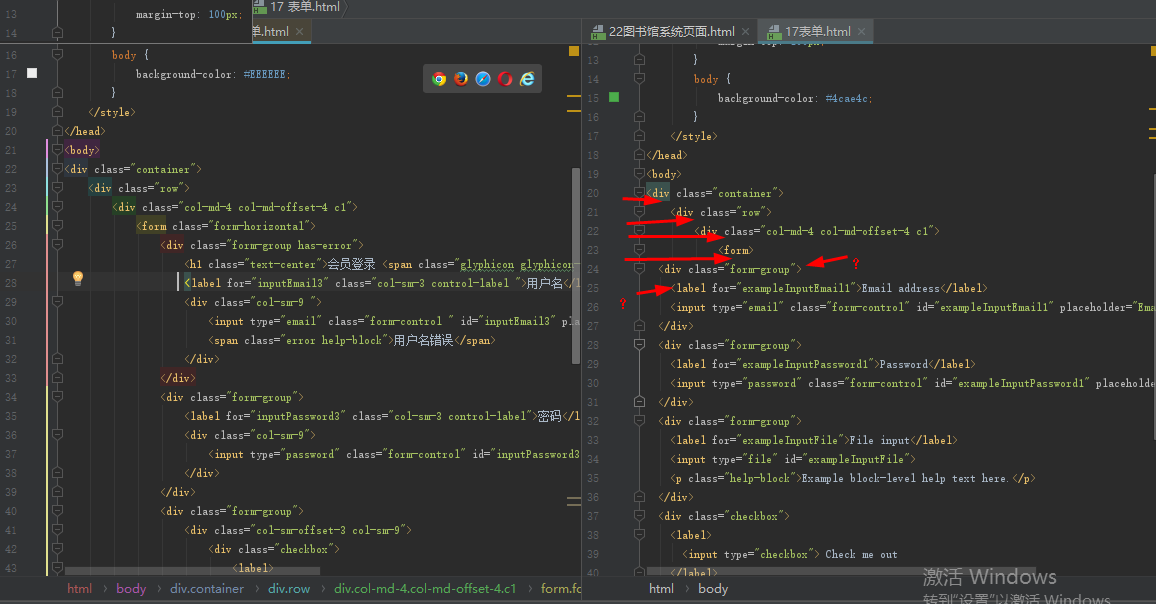
Task: Open the green #4cae4c color swatch in gutter
Action: point(614,98)
